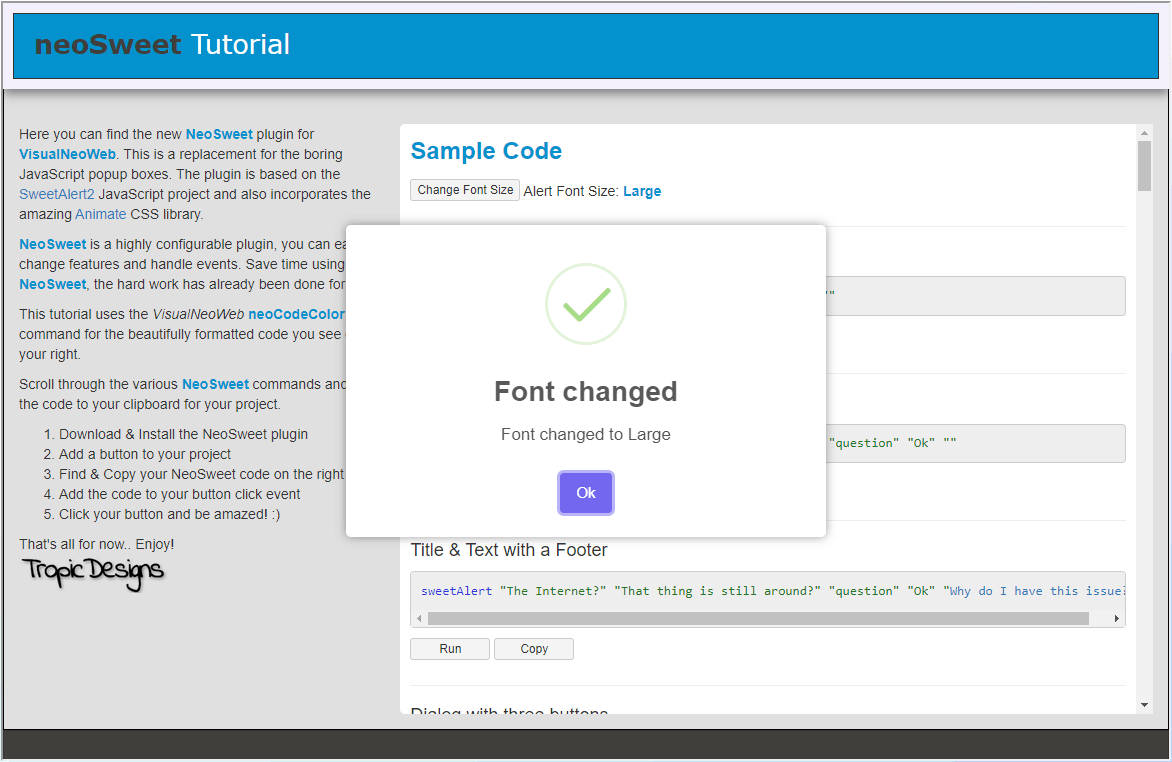
Task: Click the horizontal scrollbar thumb in code box
Action: (758, 618)
